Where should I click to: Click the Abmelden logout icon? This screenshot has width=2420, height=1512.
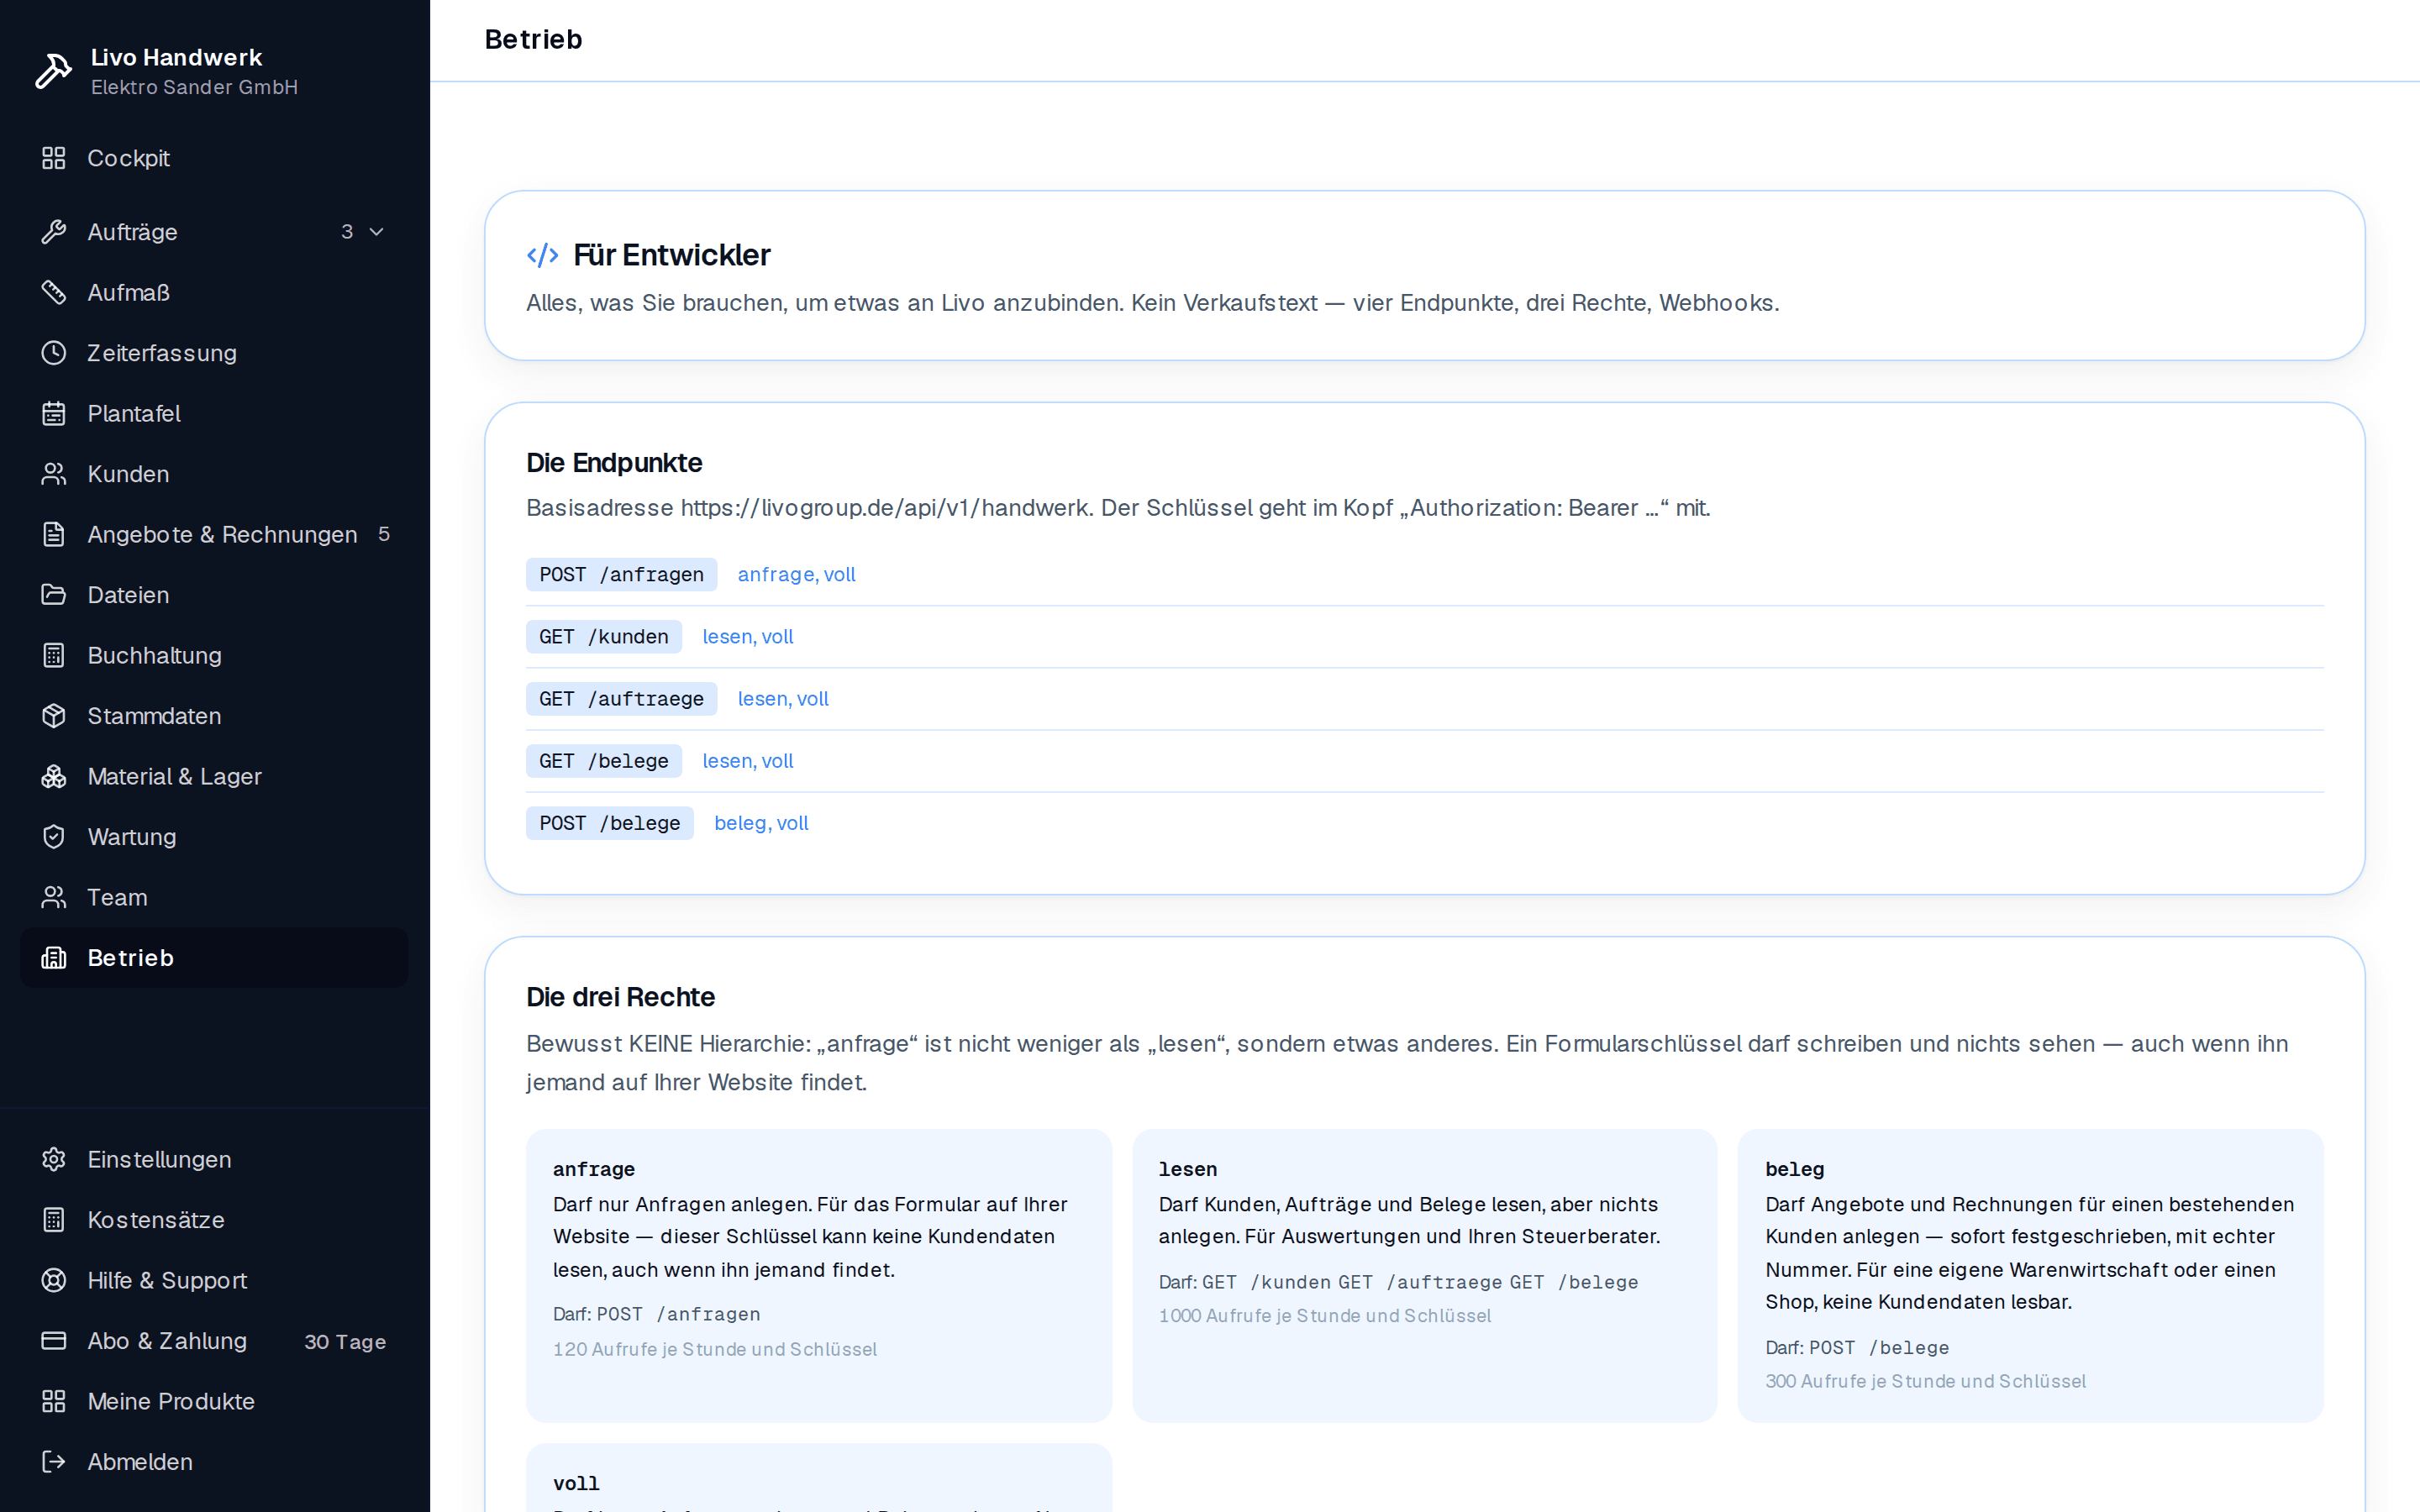tap(54, 1462)
